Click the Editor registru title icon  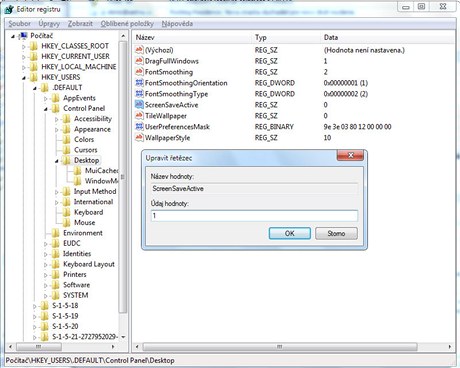click(x=9, y=9)
